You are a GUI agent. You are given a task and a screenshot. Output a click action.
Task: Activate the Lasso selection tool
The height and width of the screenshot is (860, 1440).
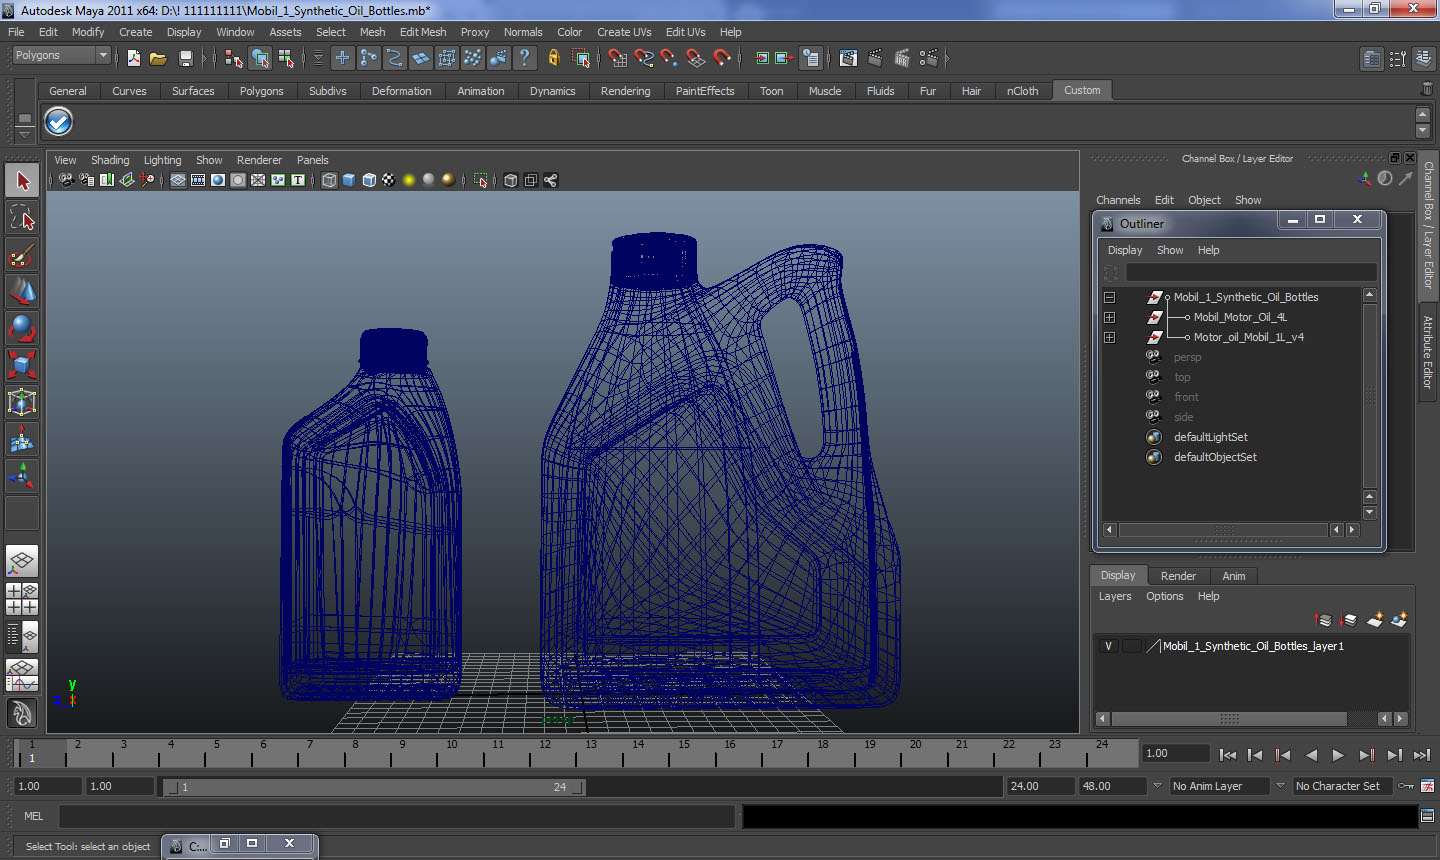pyautogui.click(x=22, y=218)
